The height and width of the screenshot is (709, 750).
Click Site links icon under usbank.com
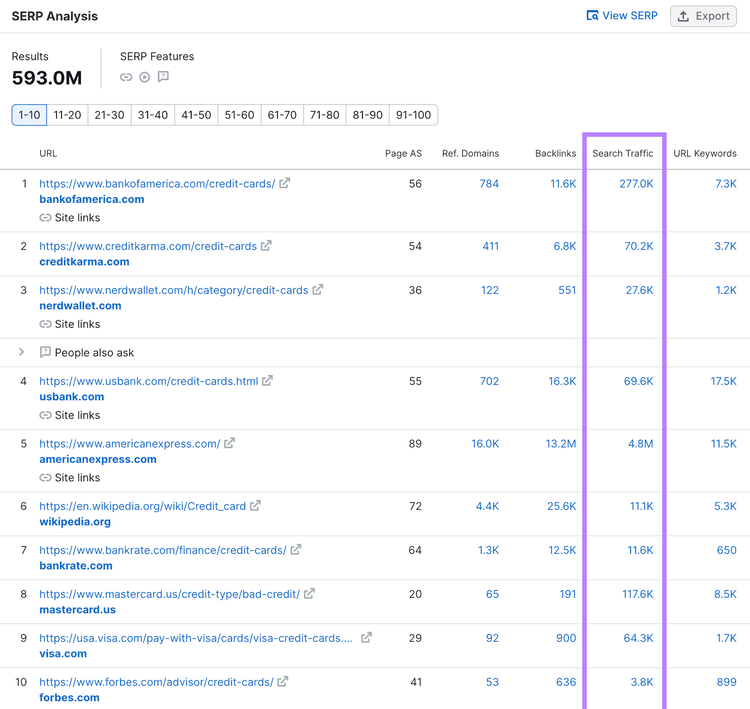point(45,415)
